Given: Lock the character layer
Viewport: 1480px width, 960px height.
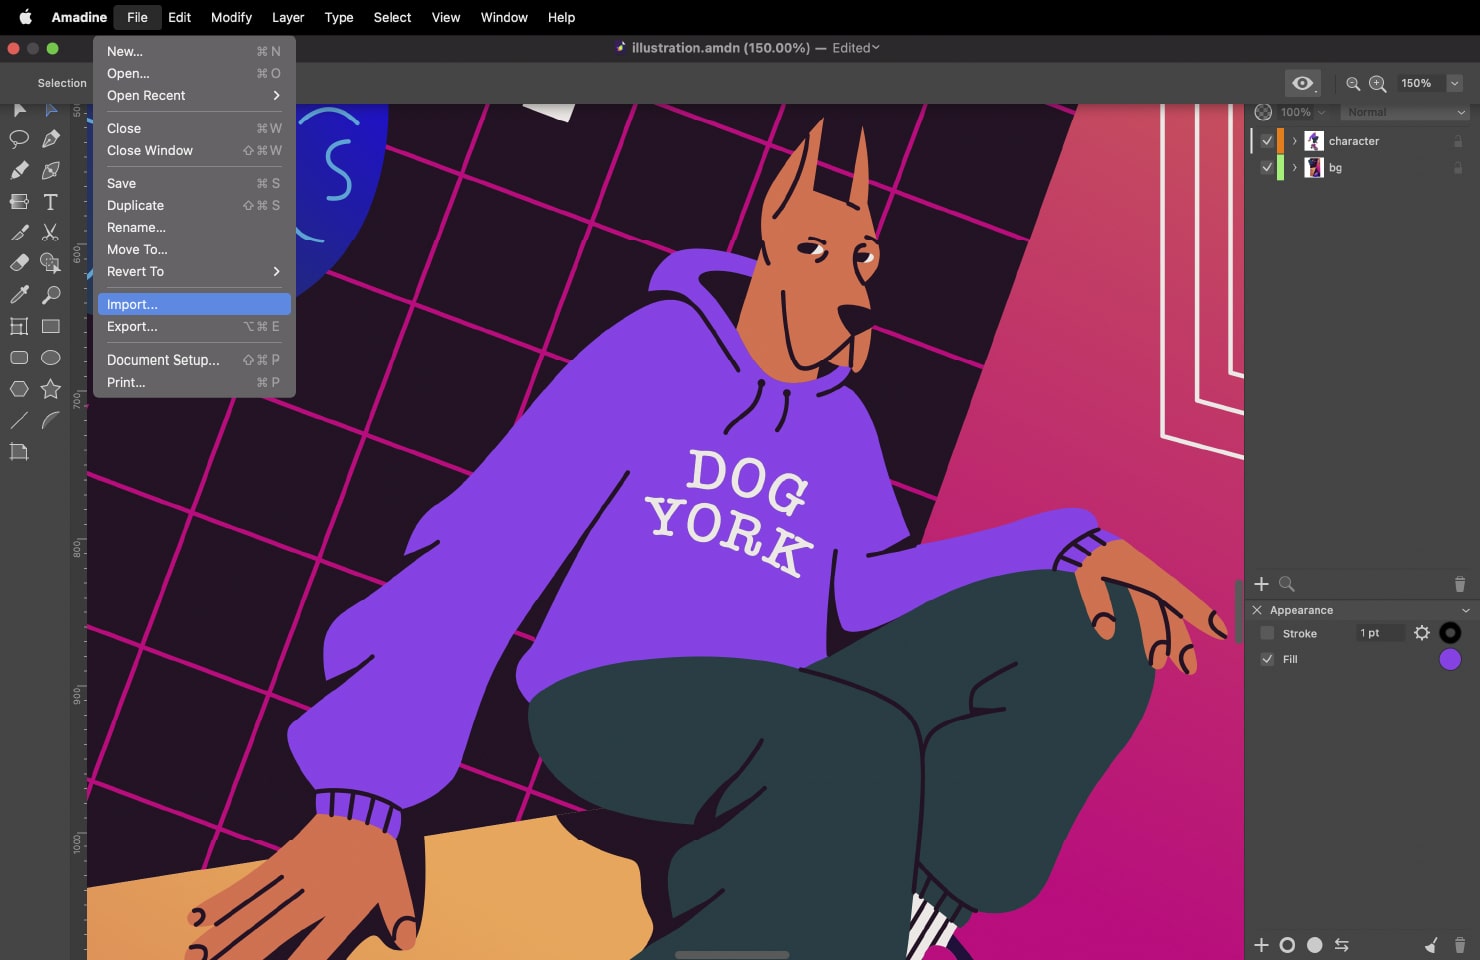Looking at the screenshot, I should (1458, 141).
